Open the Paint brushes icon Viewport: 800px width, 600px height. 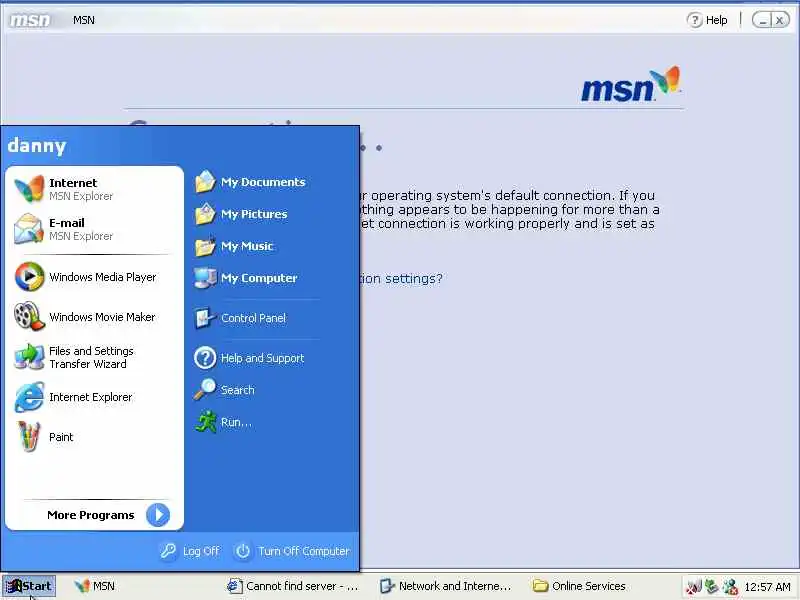pyautogui.click(x=29, y=436)
